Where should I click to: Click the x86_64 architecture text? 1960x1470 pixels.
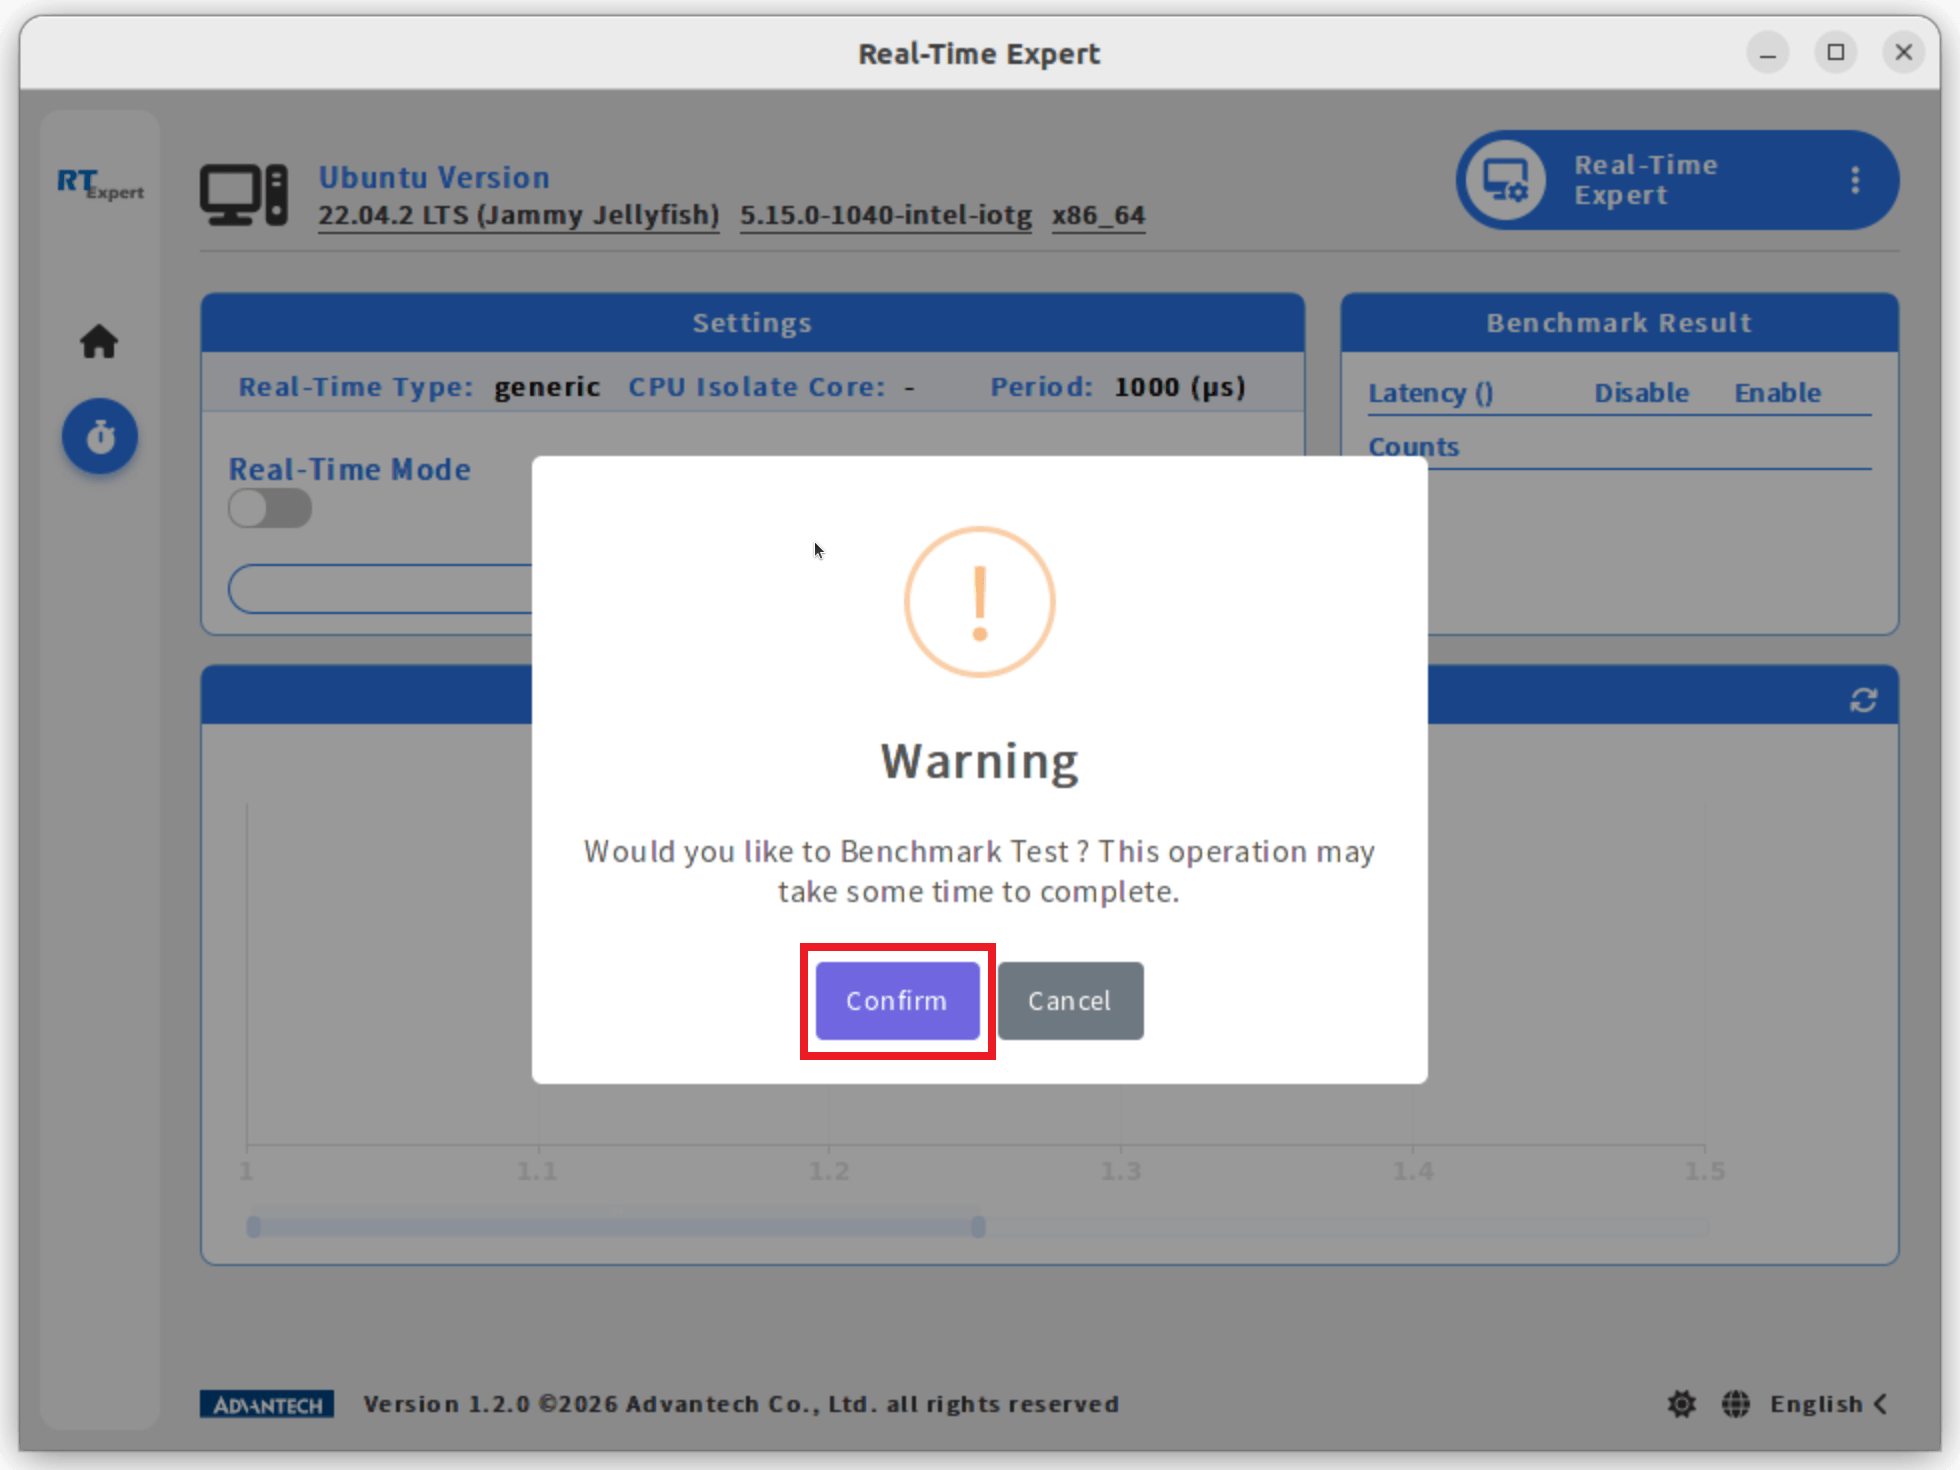click(1098, 215)
